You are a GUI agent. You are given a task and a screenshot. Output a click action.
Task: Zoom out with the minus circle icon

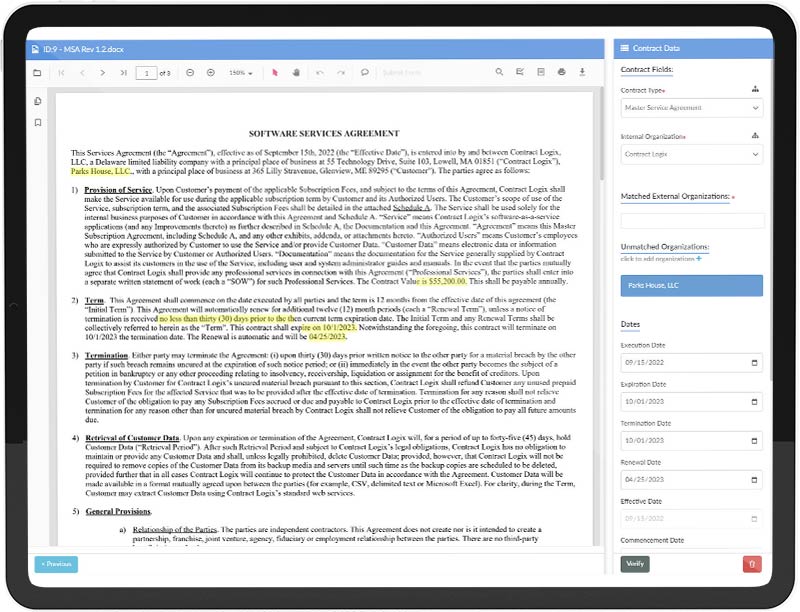point(190,73)
